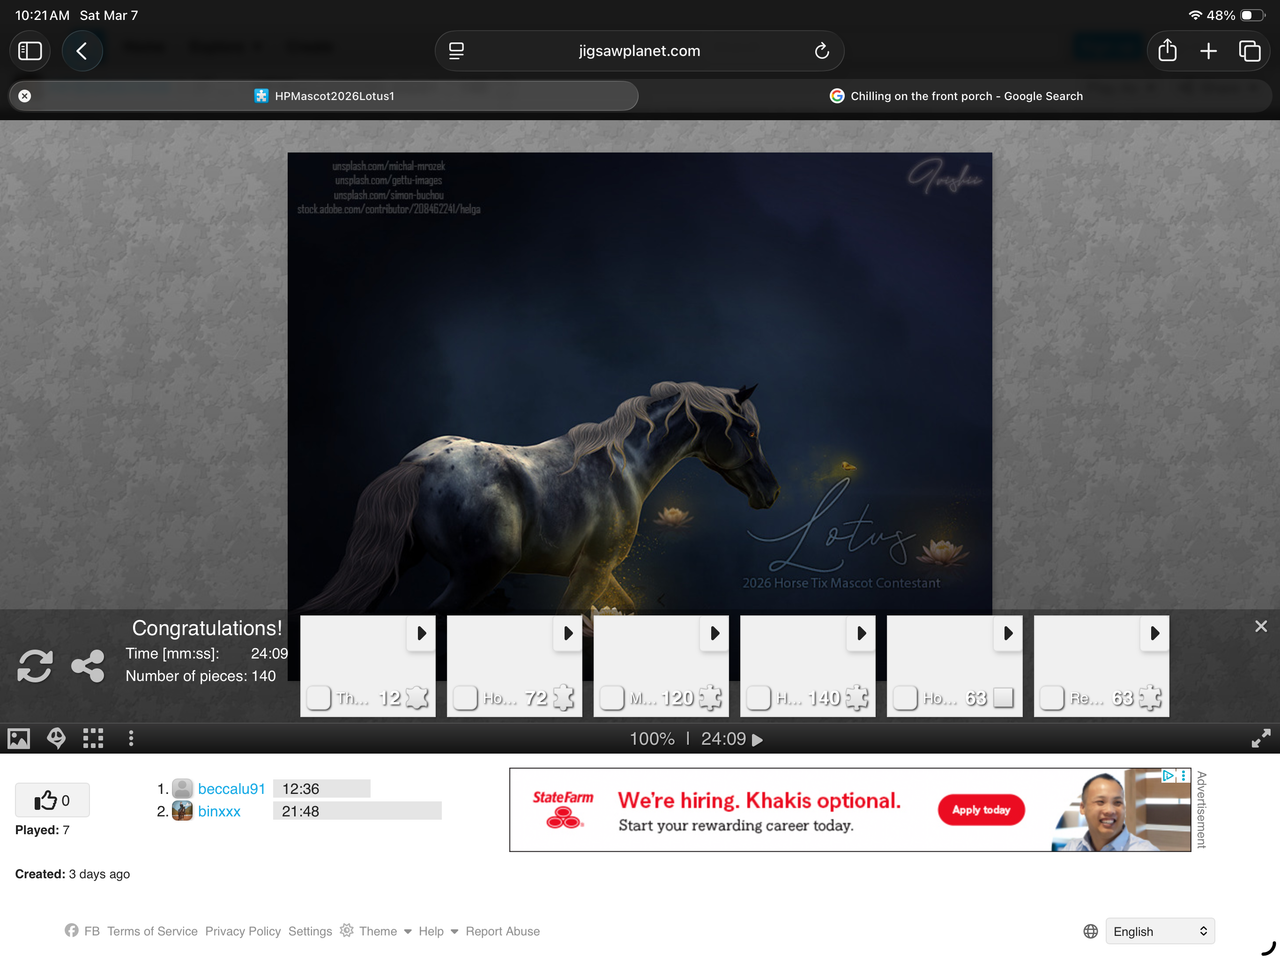Restart the puzzle with the refresh arrows icon
The width and height of the screenshot is (1280, 960).
tap(35, 666)
